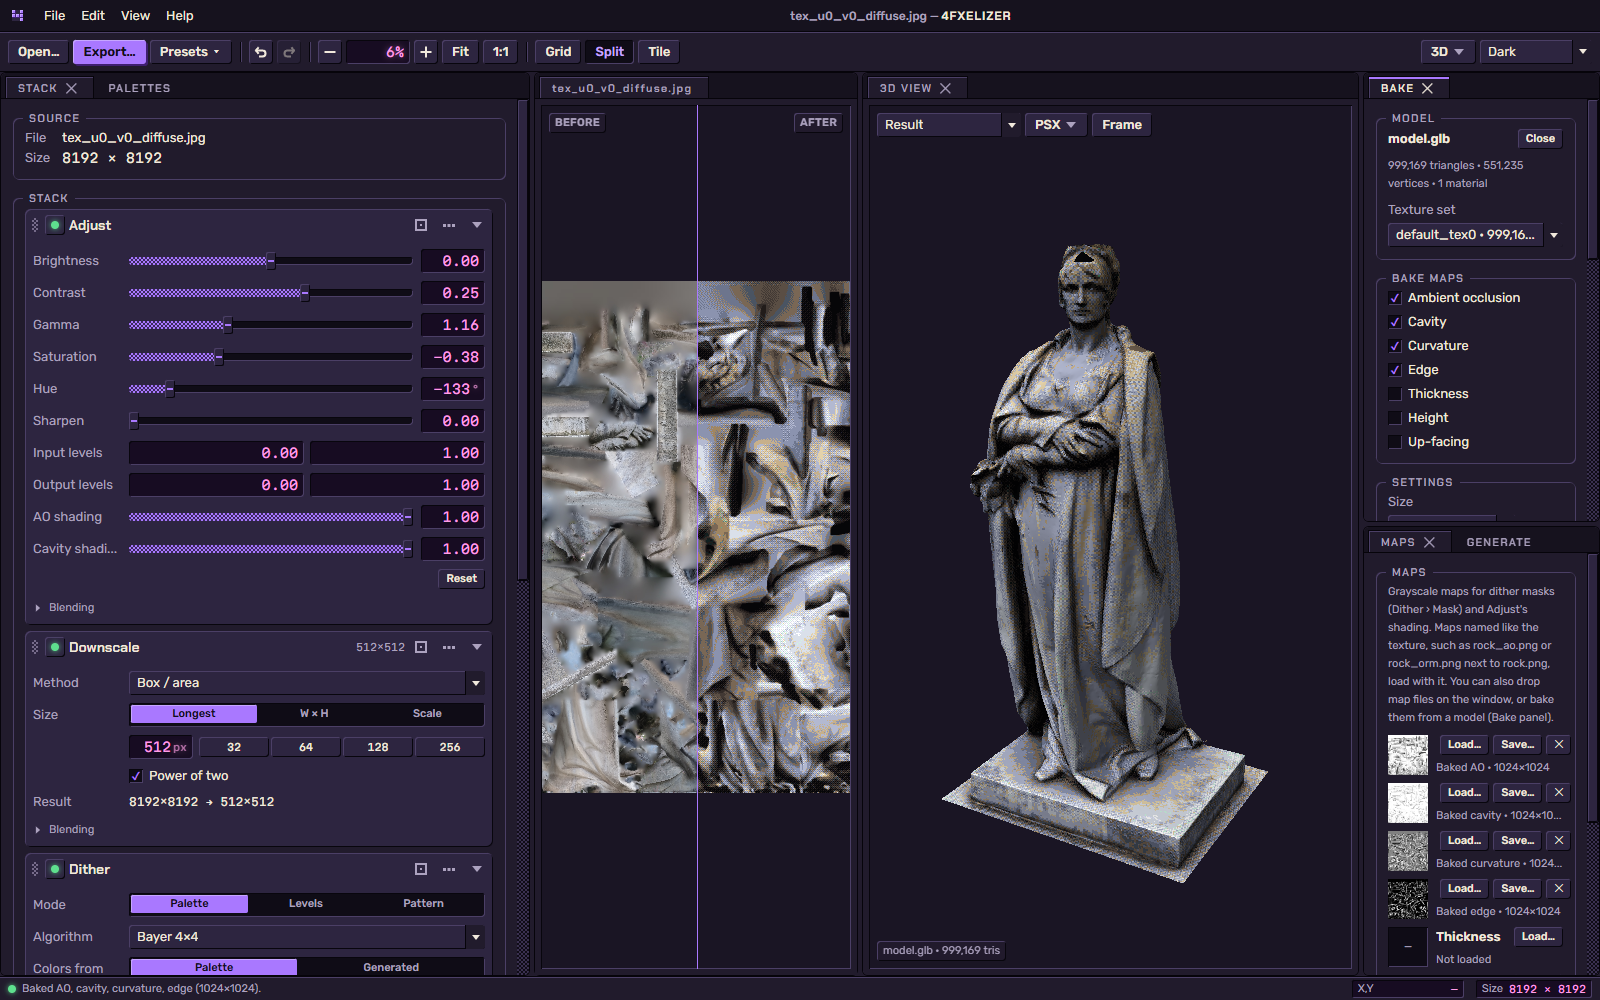Toggle the Dither effect enabled dot

(55, 869)
